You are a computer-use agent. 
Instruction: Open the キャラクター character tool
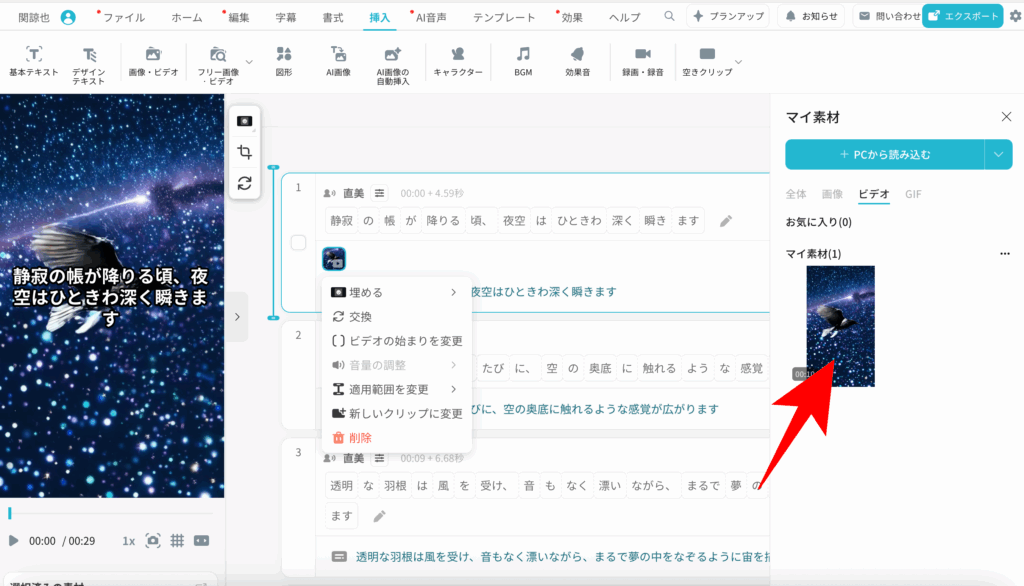pyautogui.click(x=458, y=61)
